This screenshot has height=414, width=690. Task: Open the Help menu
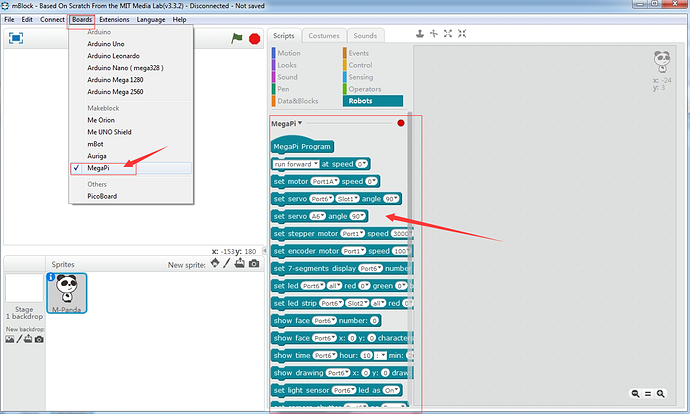coord(179,19)
